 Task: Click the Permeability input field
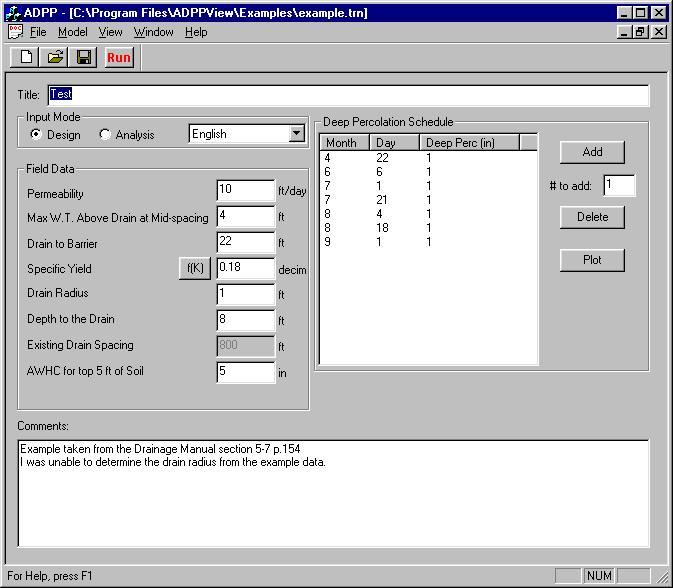point(245,190)
